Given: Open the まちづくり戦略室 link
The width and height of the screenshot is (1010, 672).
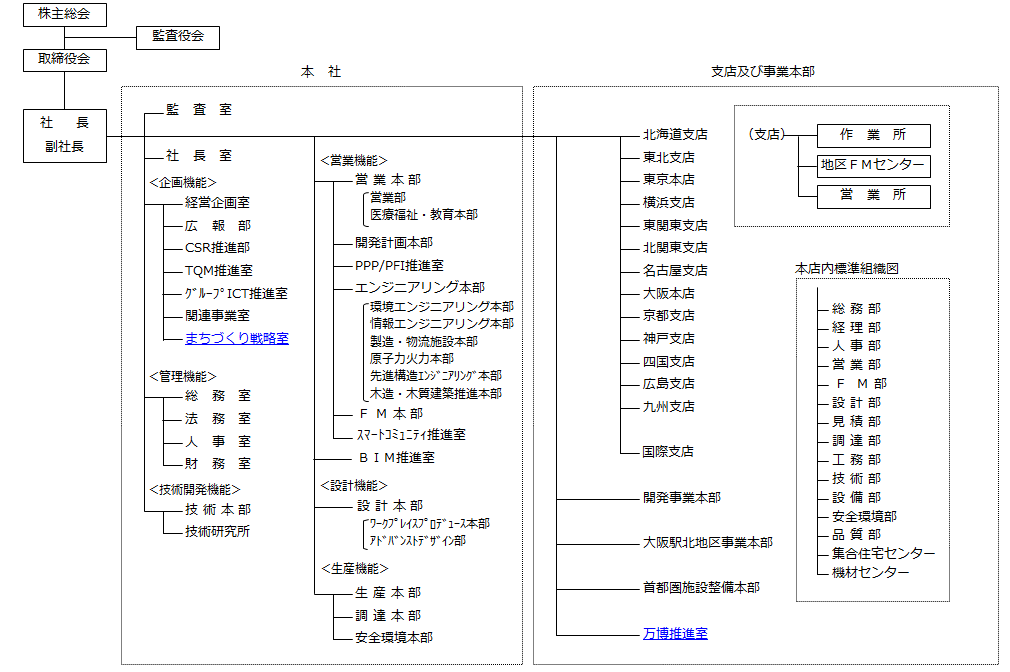Looking at the screenshot, I should coord(237,338).
